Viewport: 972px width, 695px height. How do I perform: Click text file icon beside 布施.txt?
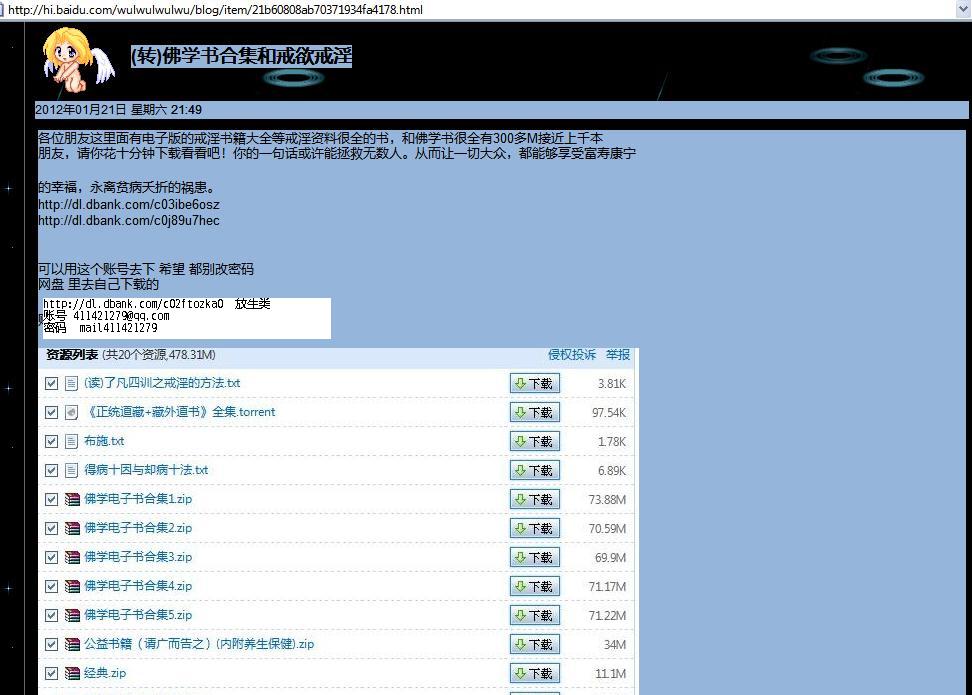point(71,441)
